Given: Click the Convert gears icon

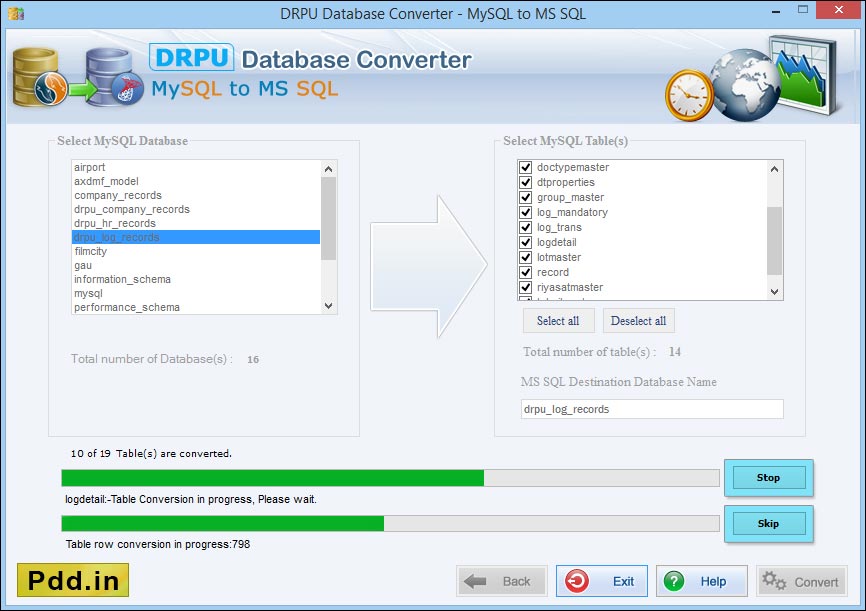Looking at the screenshot, I should pos(774,581).
